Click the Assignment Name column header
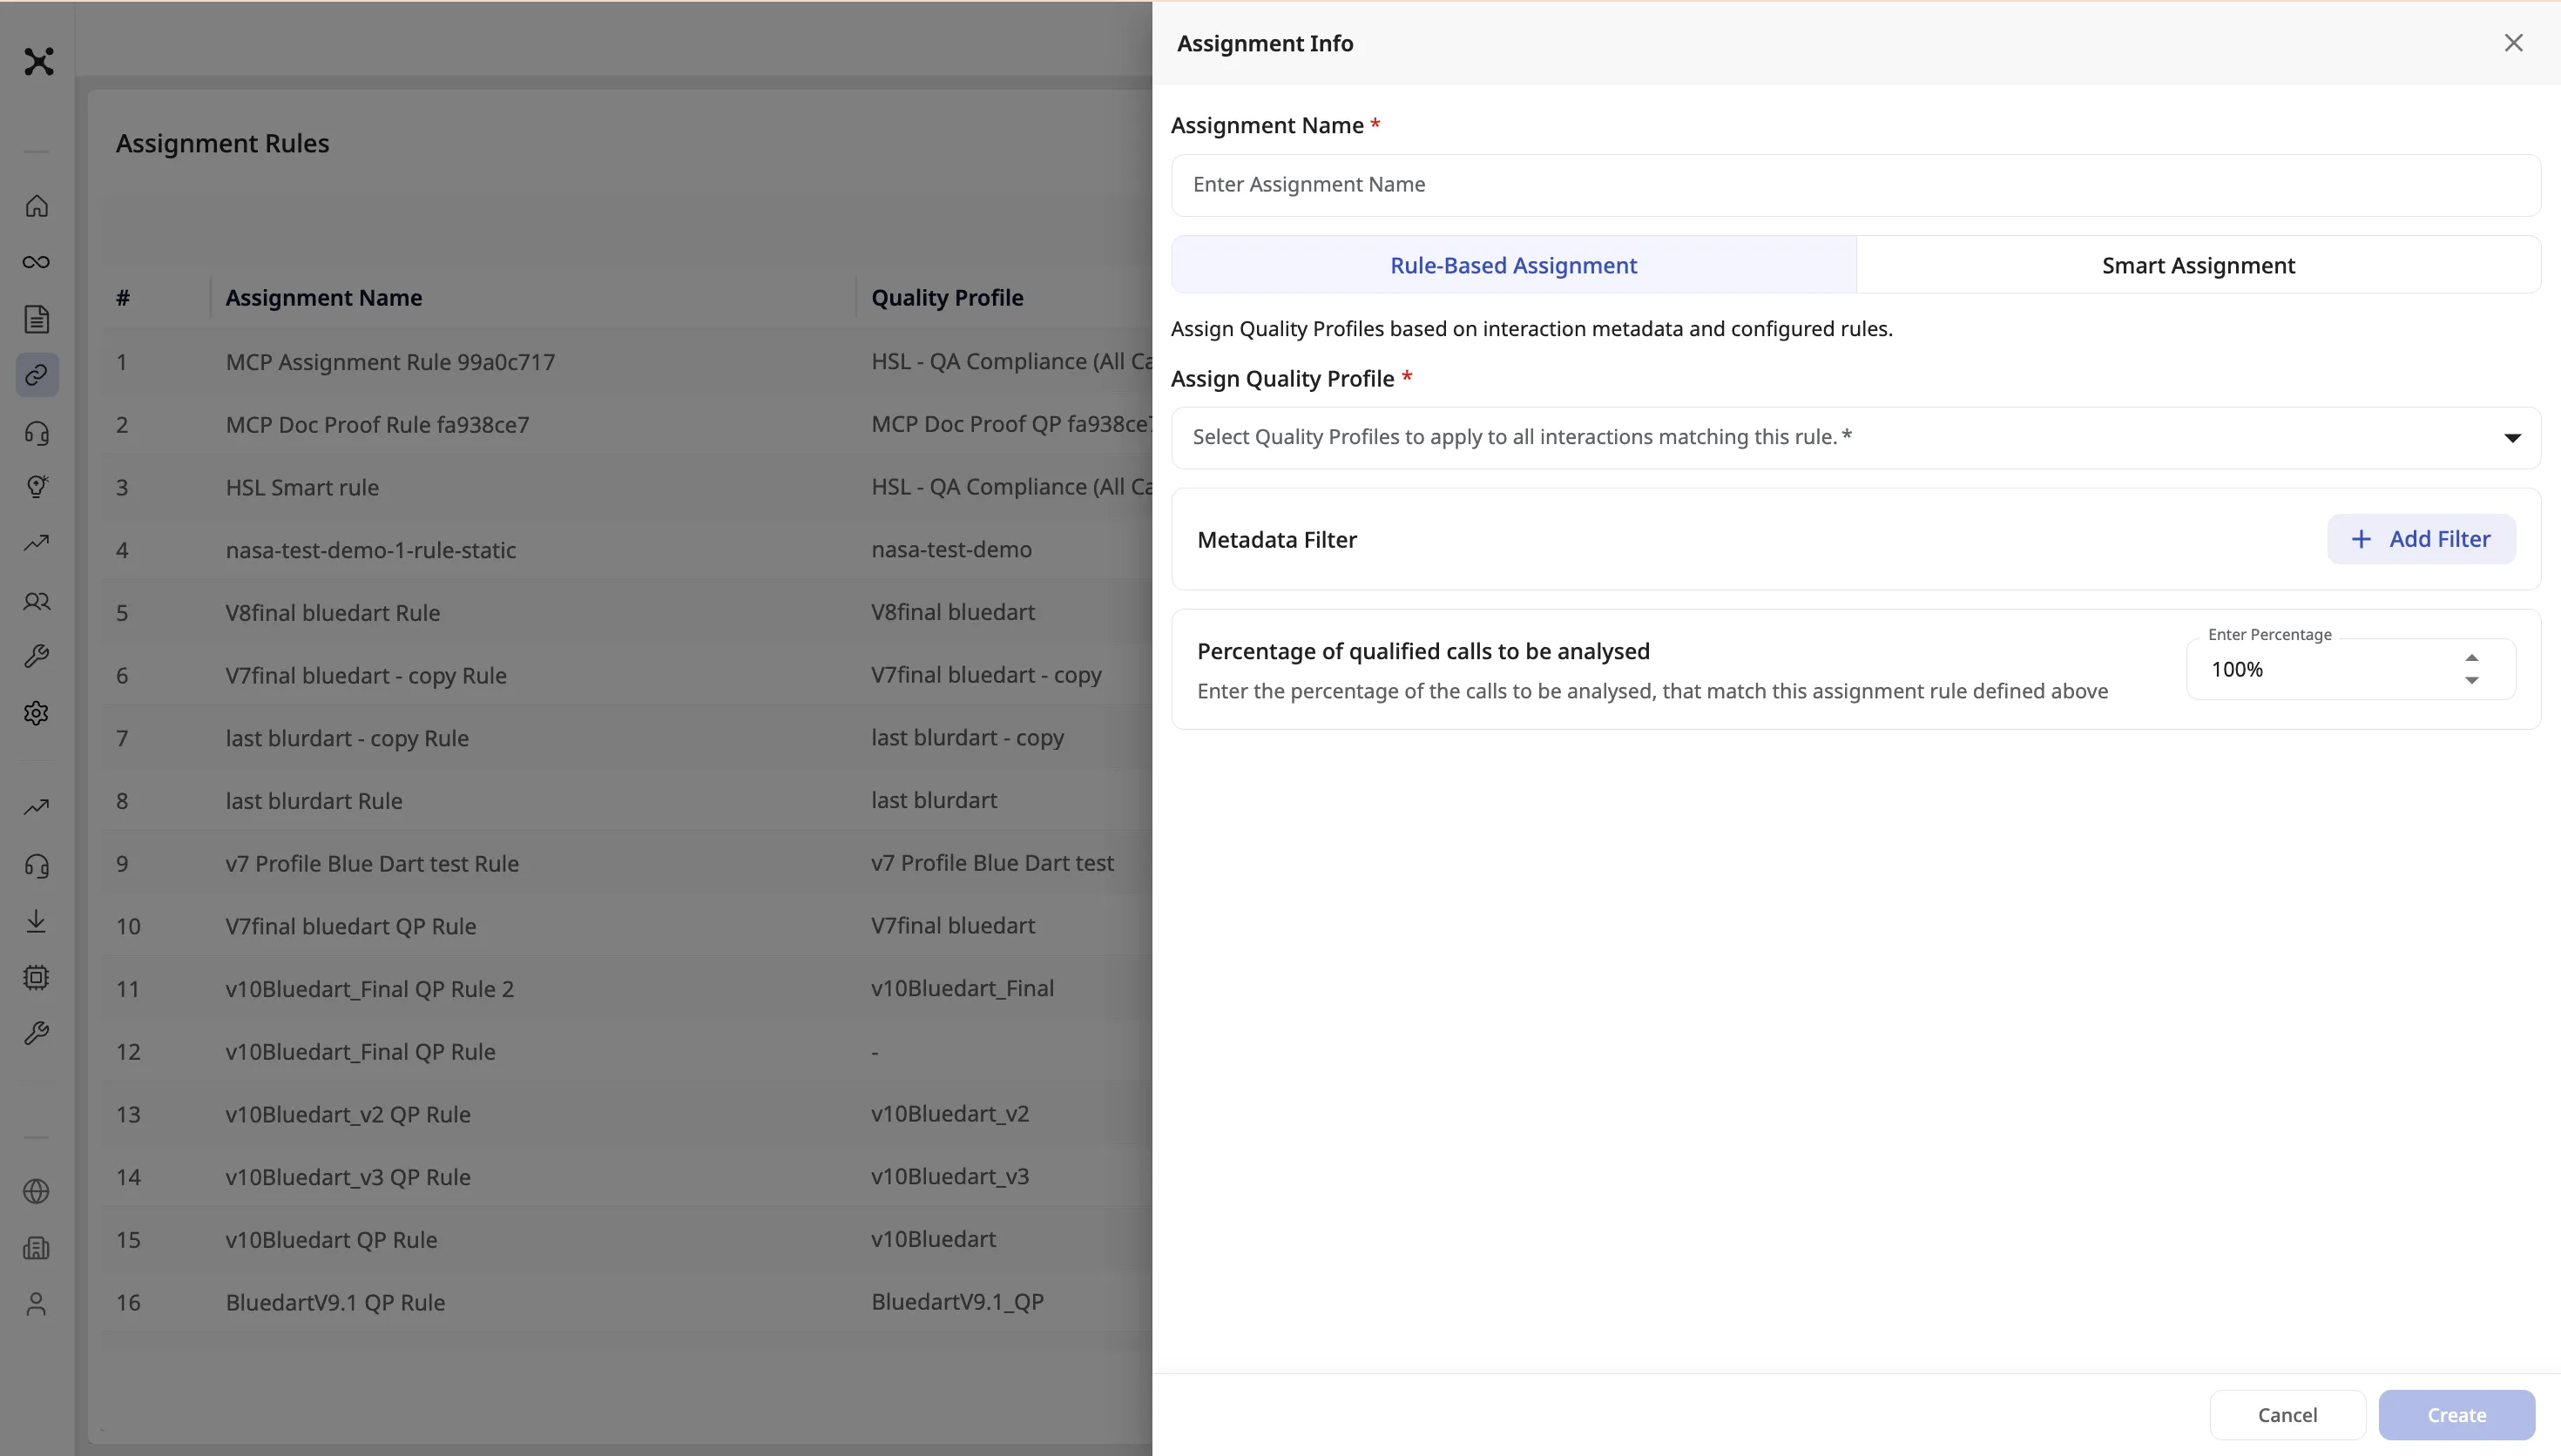This screenshot has height=1456, width=2561. [x=323, y=298]
